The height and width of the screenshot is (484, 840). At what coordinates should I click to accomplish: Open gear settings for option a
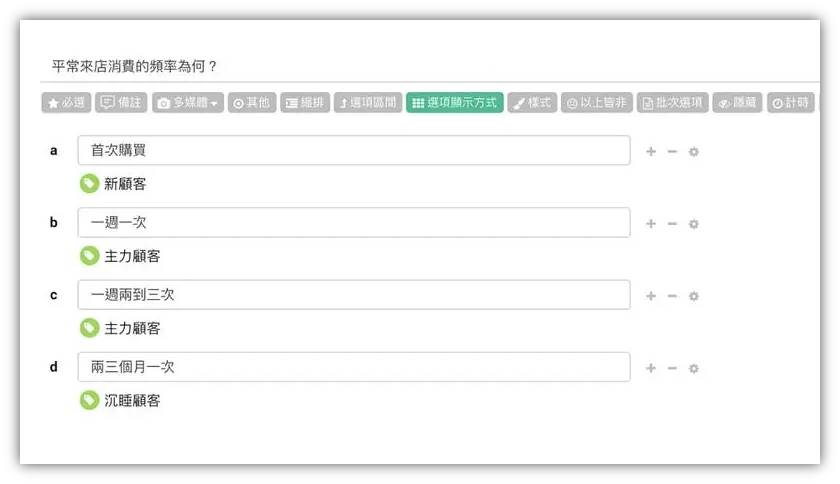click(x=693, y=152)
